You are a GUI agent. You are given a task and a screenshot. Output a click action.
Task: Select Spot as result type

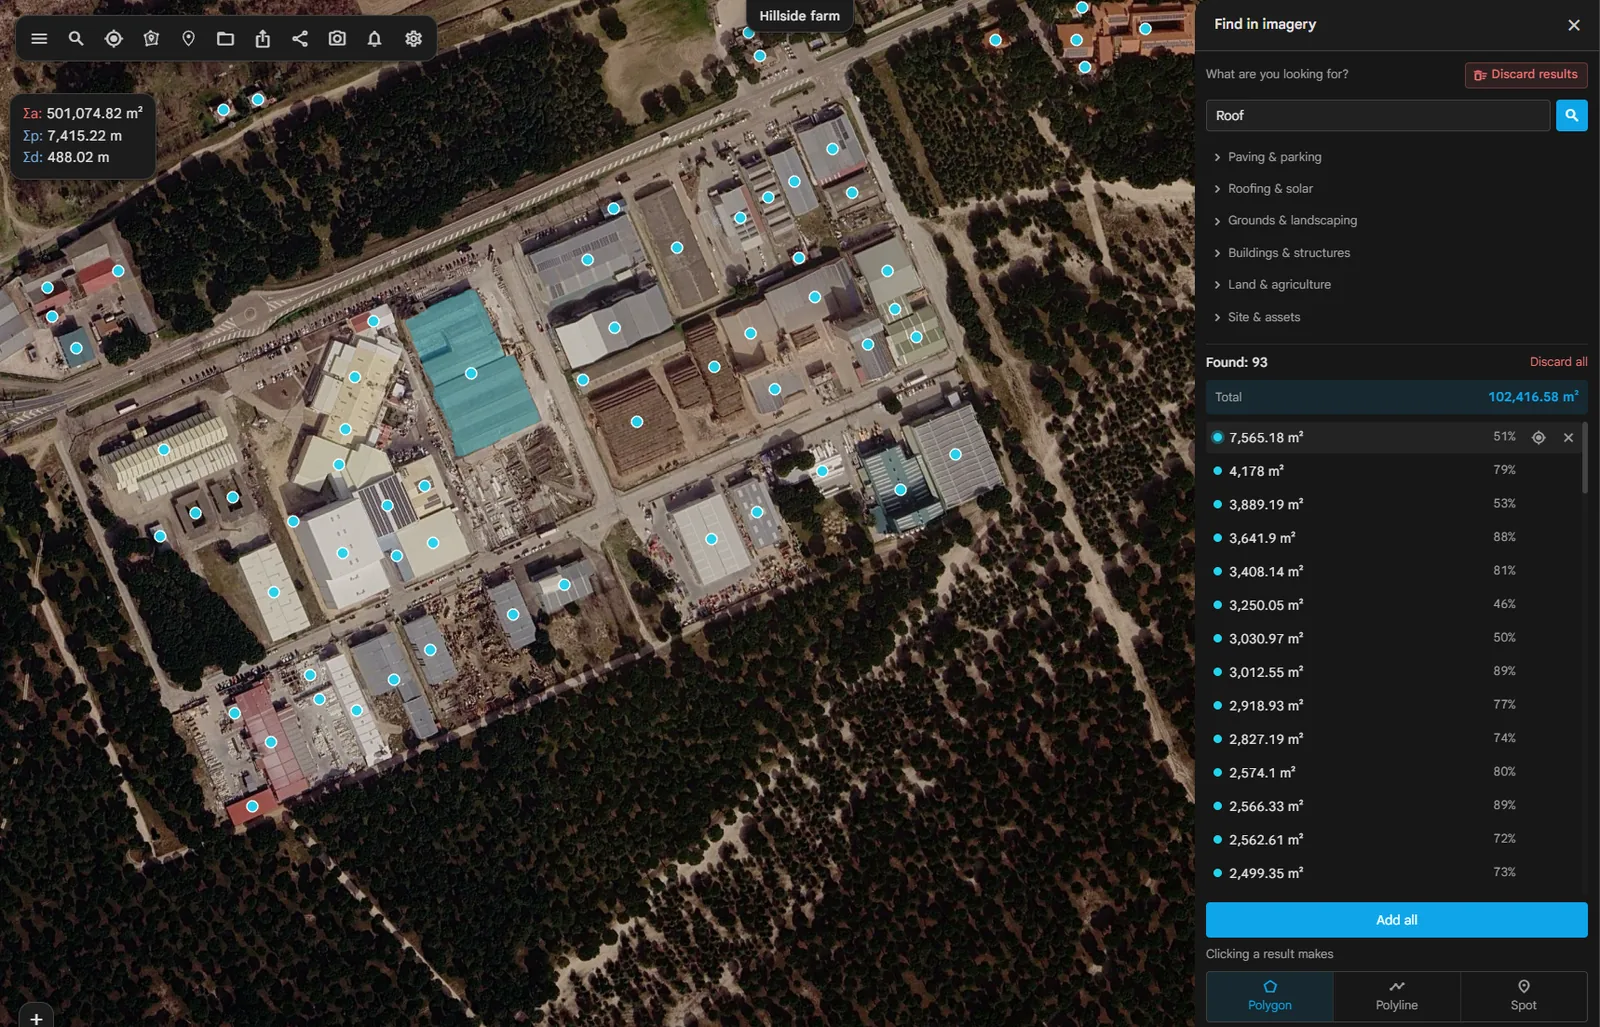click(x=1523, y=996)
